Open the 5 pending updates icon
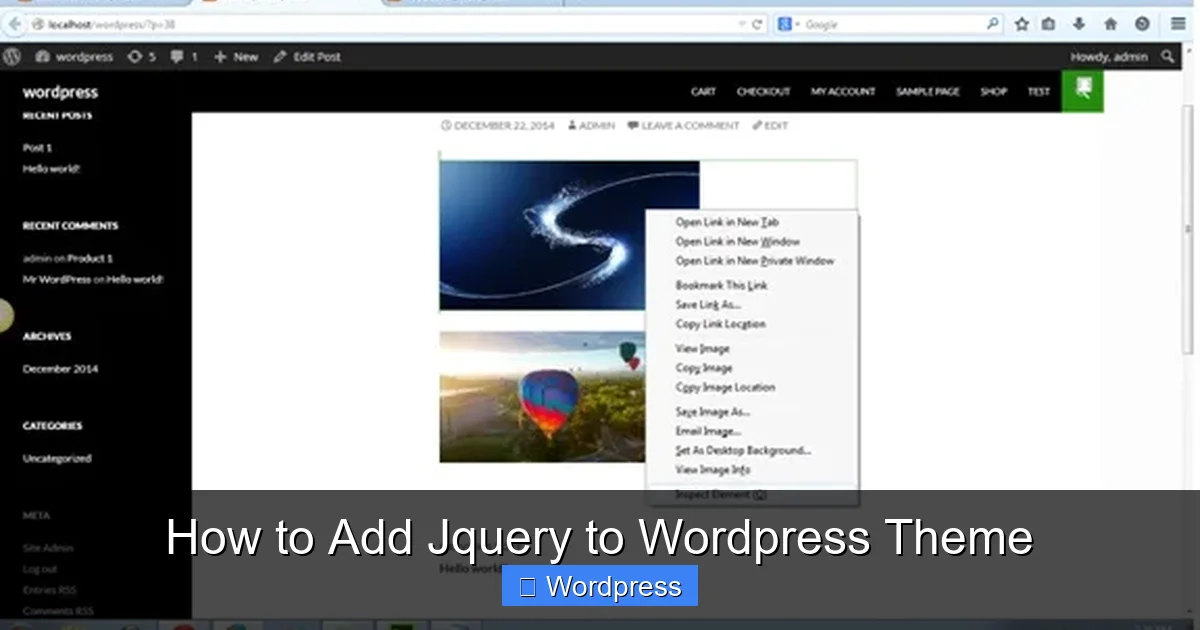 pyautogui.click(x=141, y=57)
